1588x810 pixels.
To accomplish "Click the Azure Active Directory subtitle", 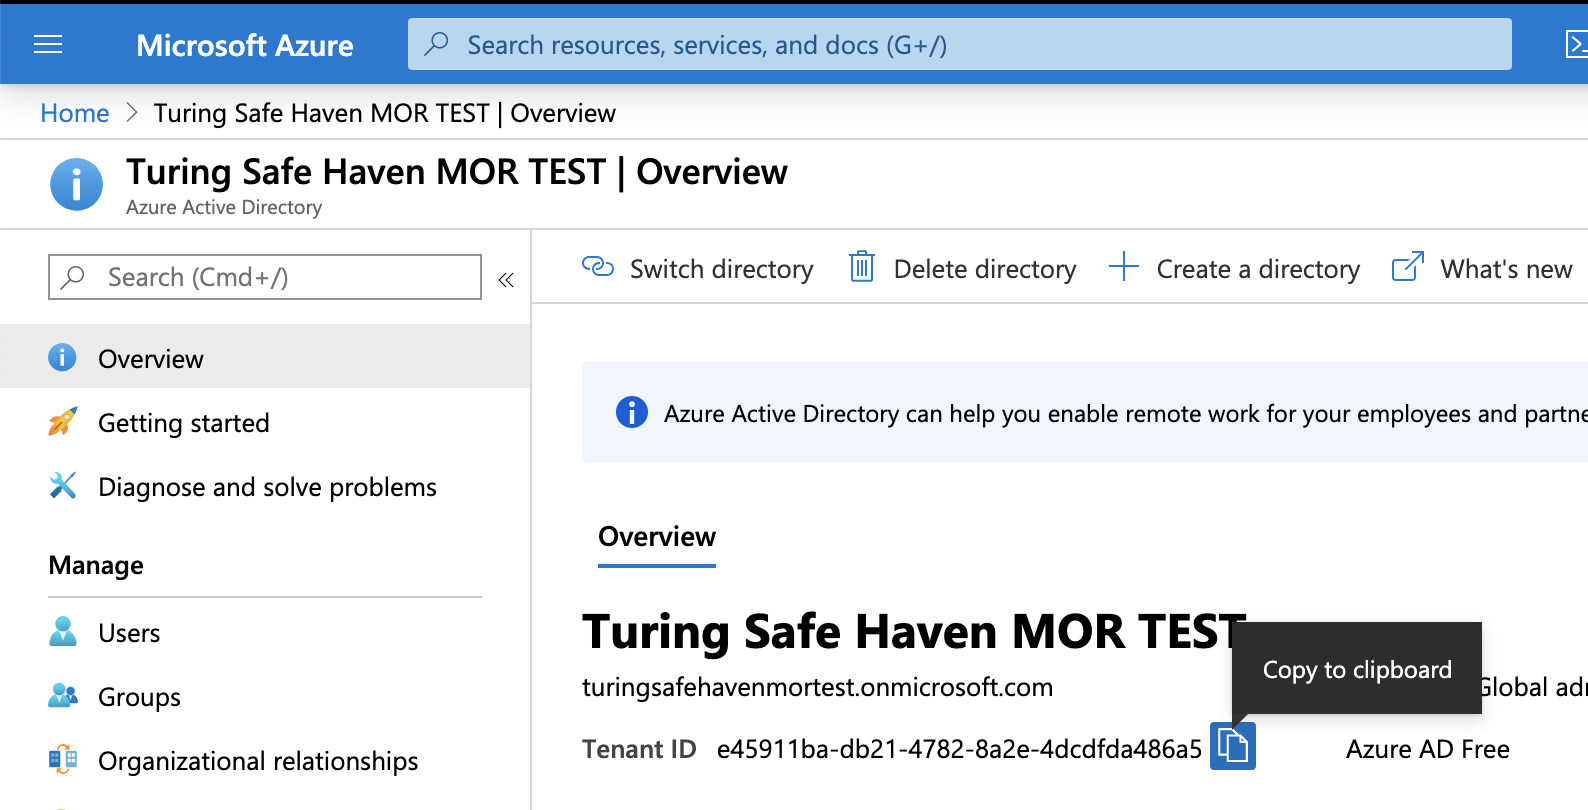I will pos(224,207).
